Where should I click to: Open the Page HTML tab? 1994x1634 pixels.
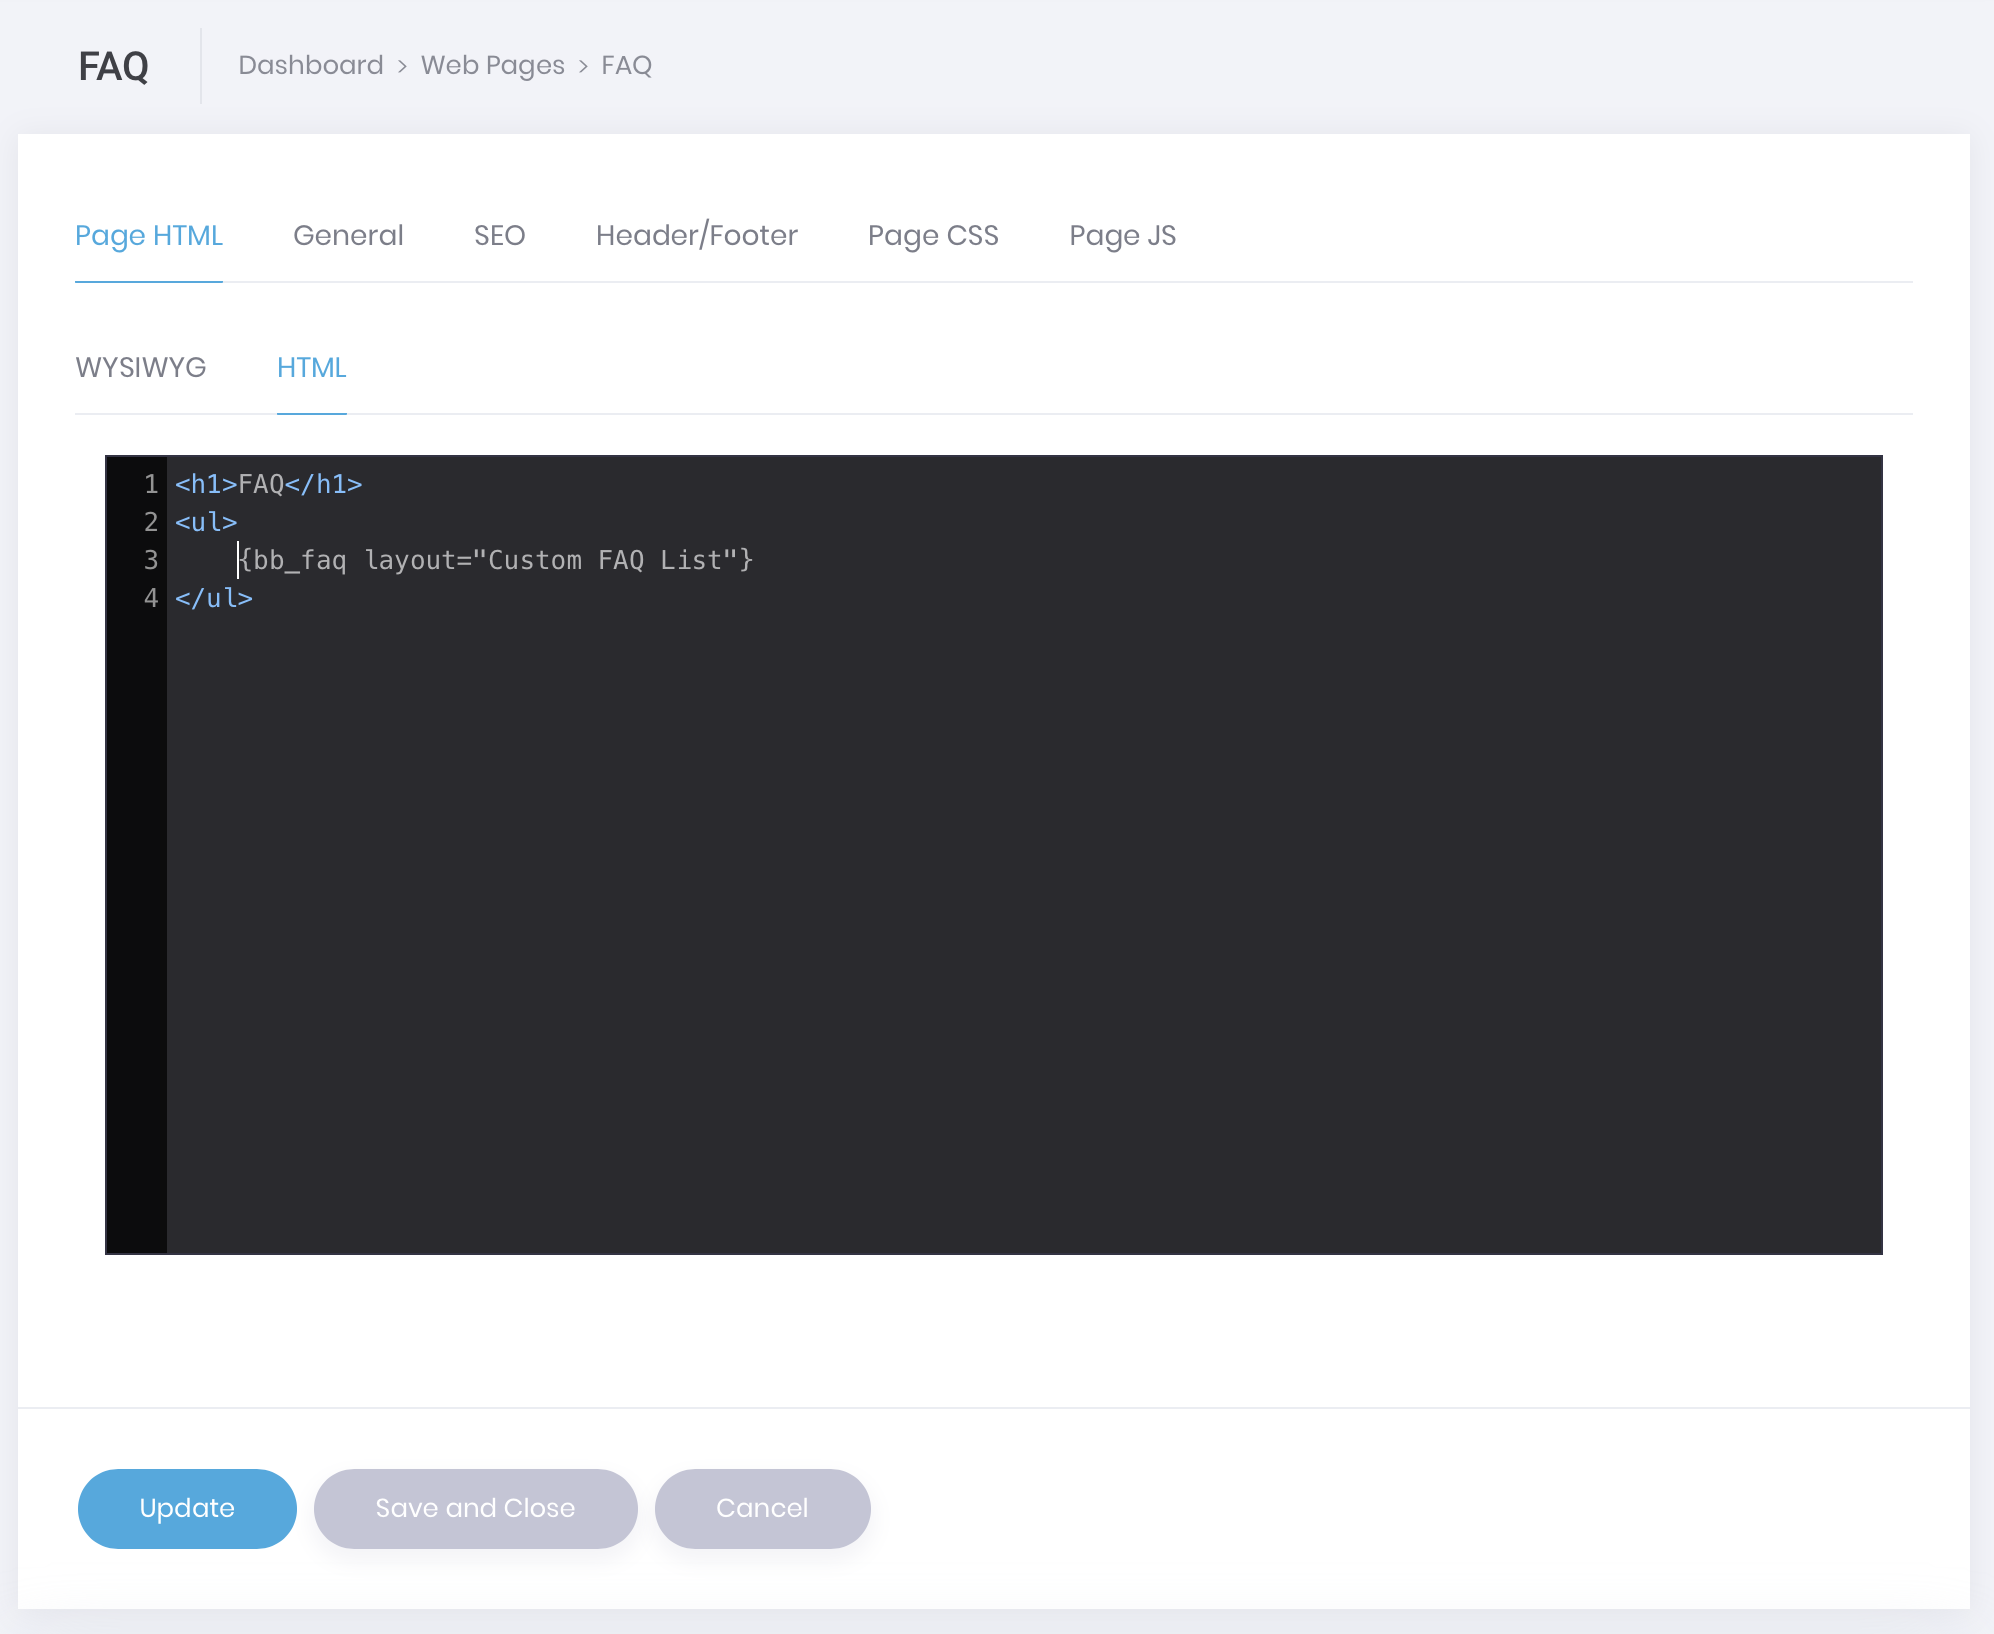(x=149, y=236)
